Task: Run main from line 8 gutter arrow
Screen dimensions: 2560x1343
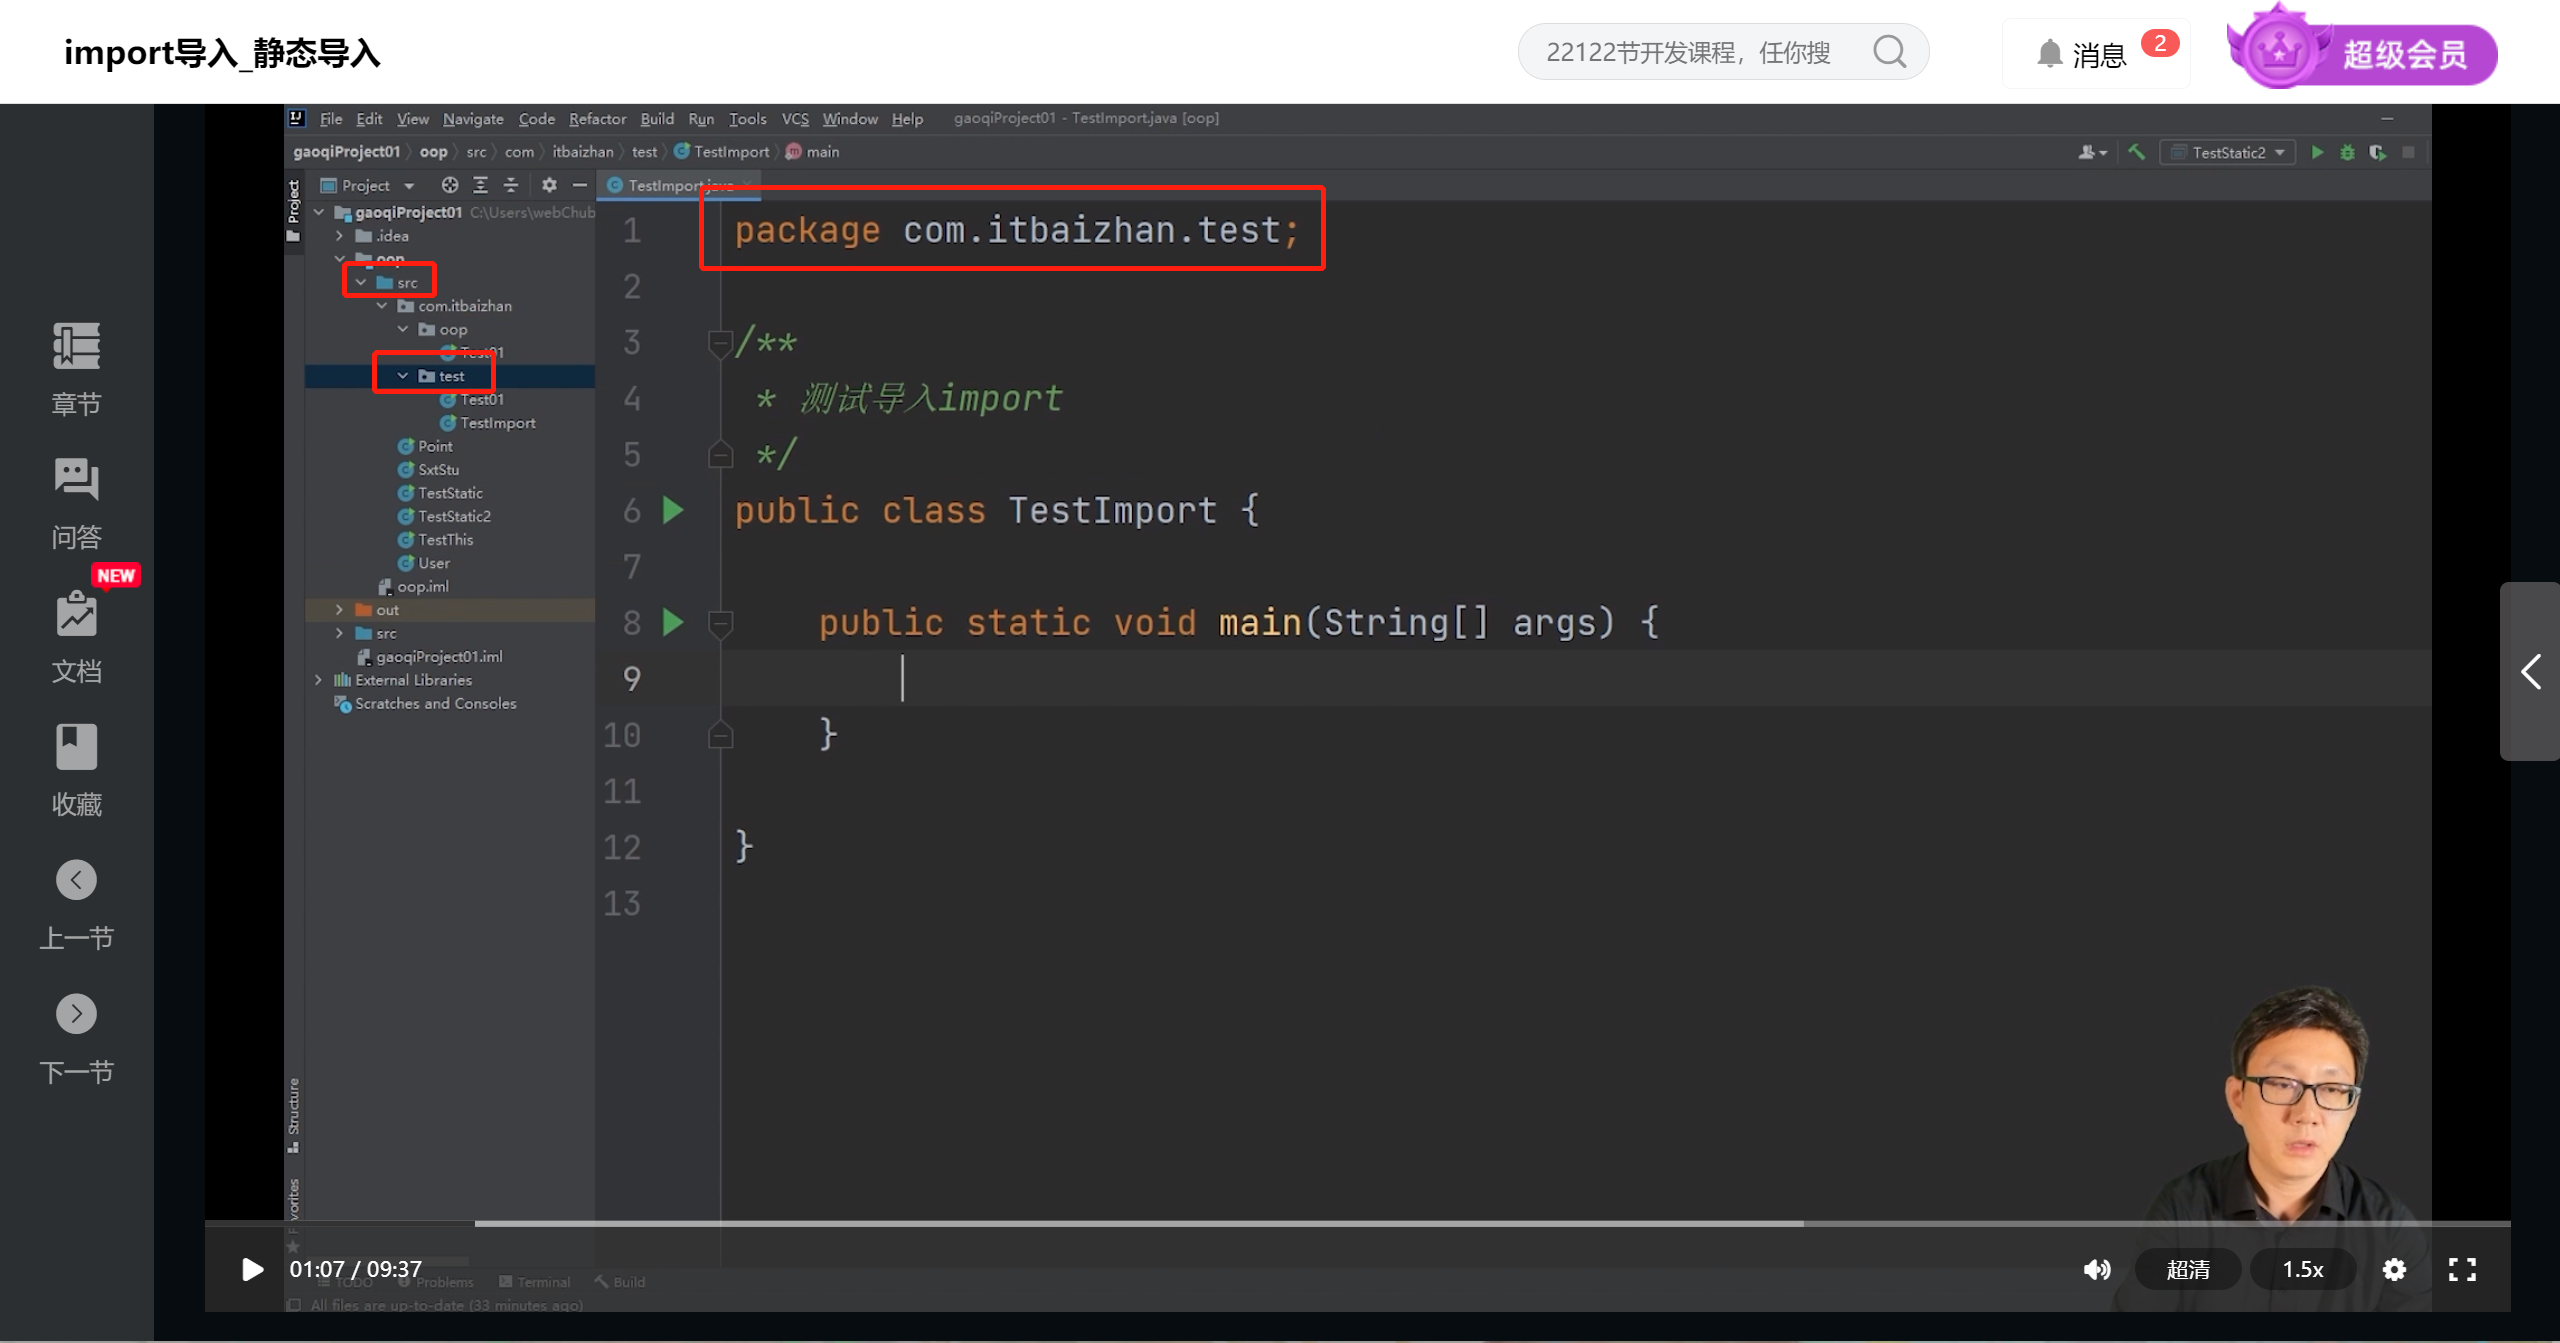Action: click(x=674, y=623)
